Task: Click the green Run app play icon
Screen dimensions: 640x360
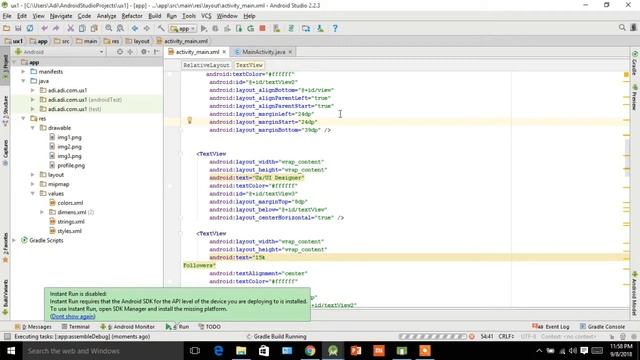Action: [x=204, y=28]
